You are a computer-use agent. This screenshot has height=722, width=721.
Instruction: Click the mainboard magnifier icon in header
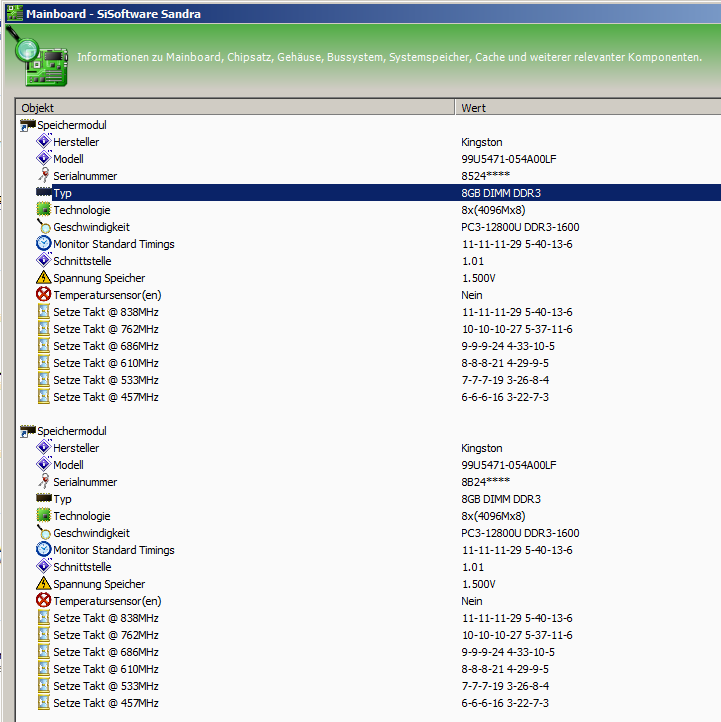38,58
